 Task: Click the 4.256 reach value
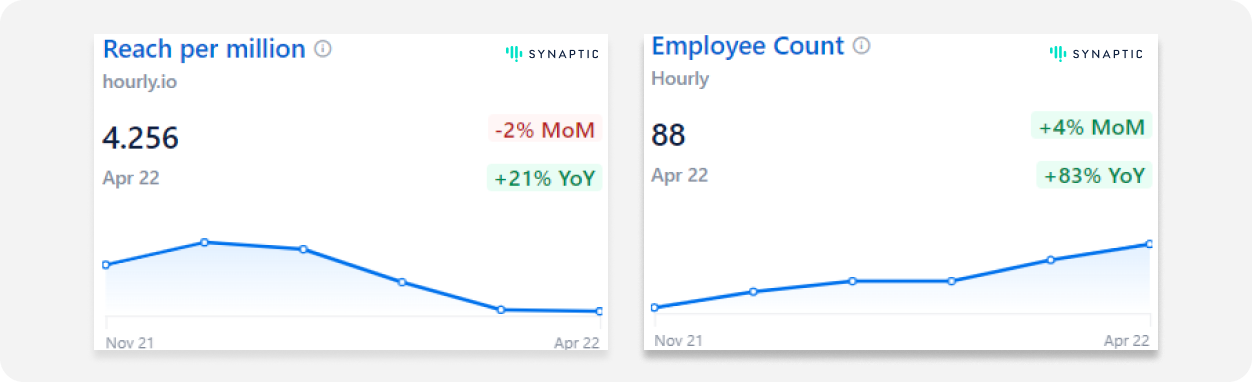[x=141, y=138]
